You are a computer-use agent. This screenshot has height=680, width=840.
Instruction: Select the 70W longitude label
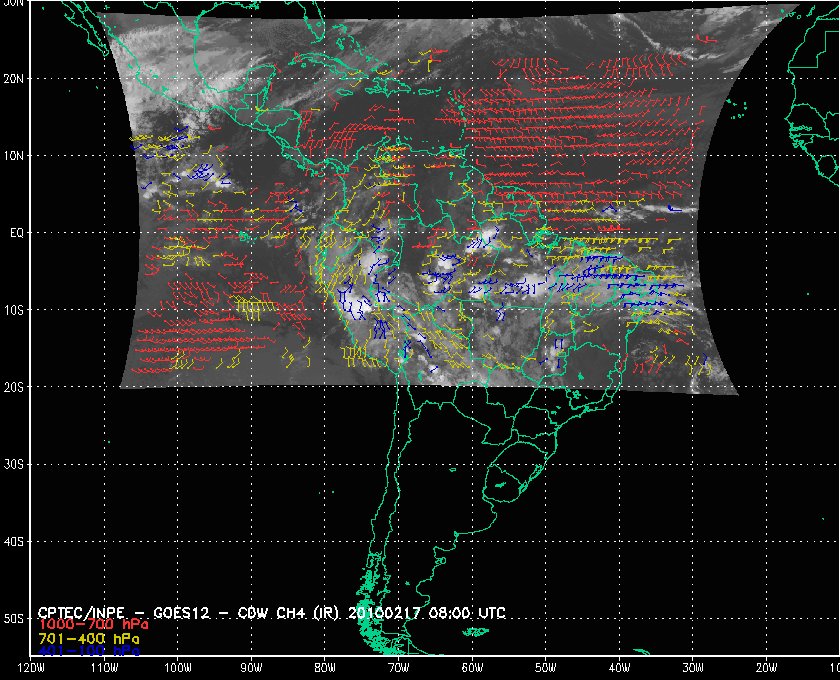399,668
